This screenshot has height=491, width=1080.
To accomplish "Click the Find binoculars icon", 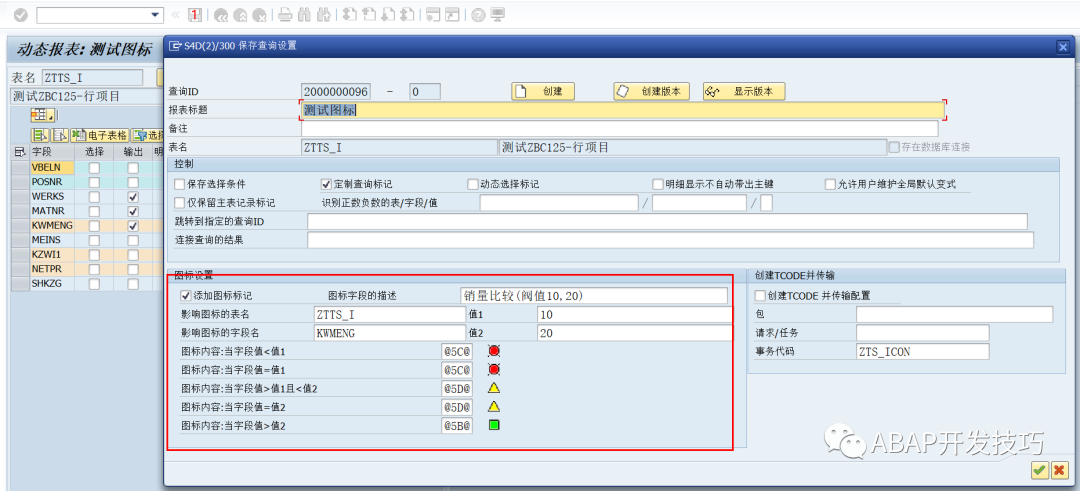I will (x=304, y=14).
